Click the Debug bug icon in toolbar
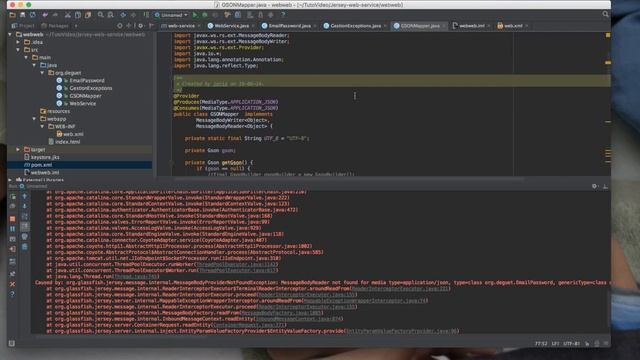The width and height of the screenshot is (640, 360). (x=205, y=15)
